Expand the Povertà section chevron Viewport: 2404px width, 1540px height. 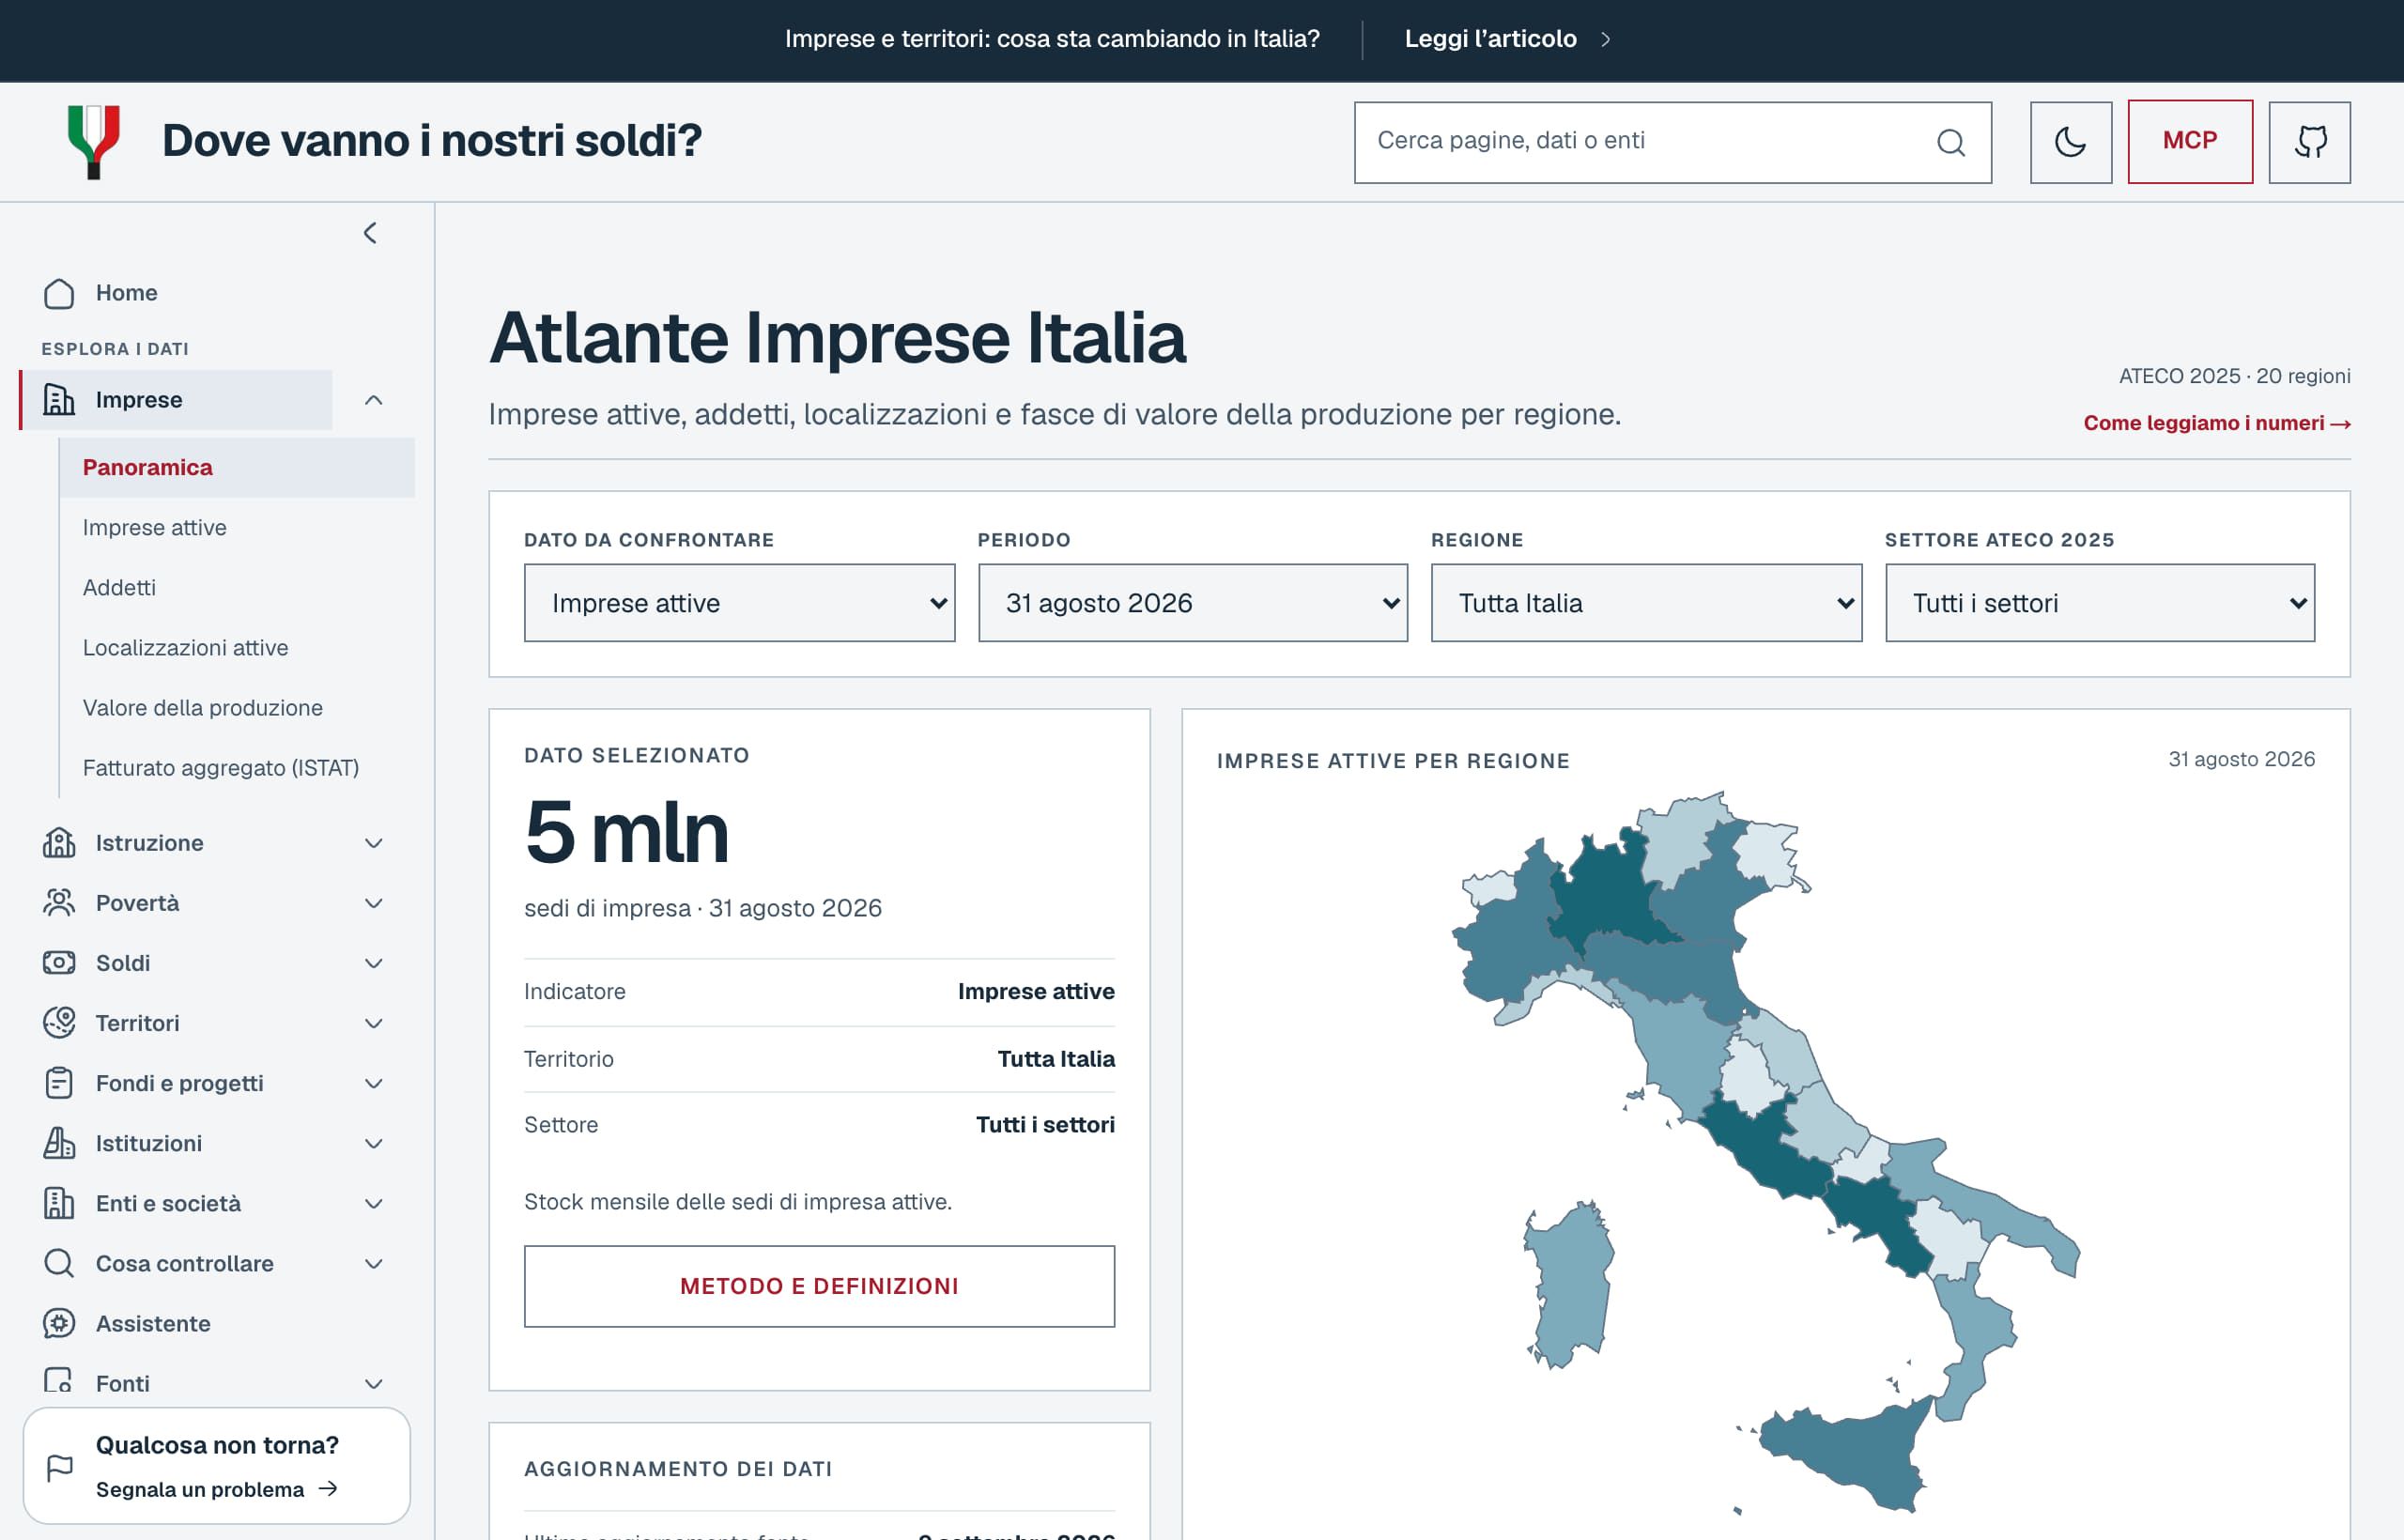(x=374, y=903)
